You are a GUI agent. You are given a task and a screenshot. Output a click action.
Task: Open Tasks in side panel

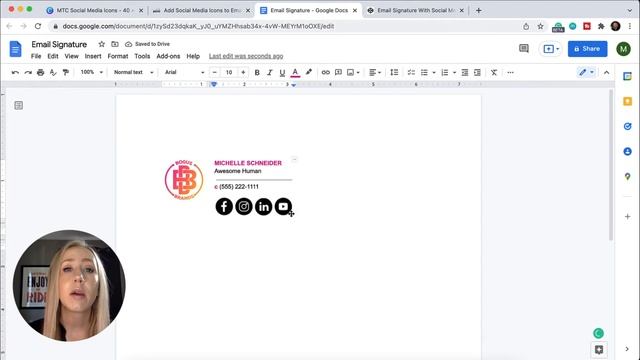627,127
